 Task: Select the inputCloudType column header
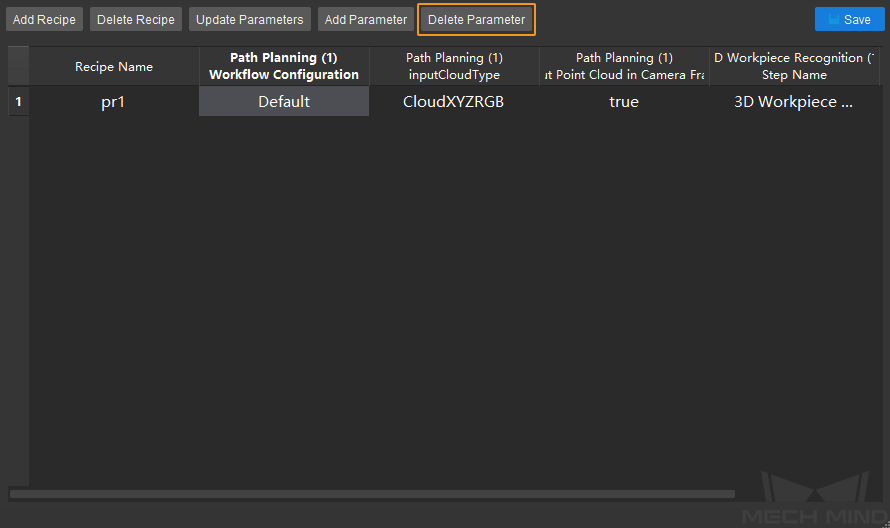coord(454,66)
